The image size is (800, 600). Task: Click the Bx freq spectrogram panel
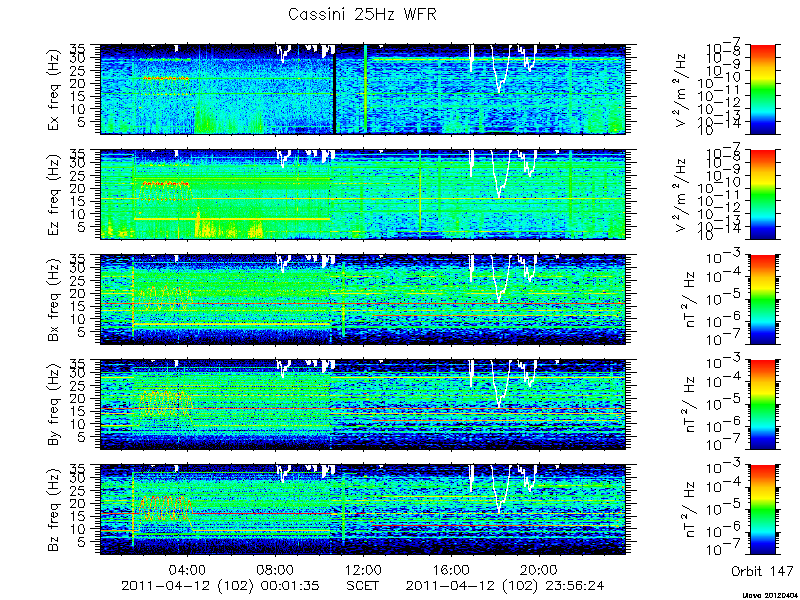(x=363, y=299)
